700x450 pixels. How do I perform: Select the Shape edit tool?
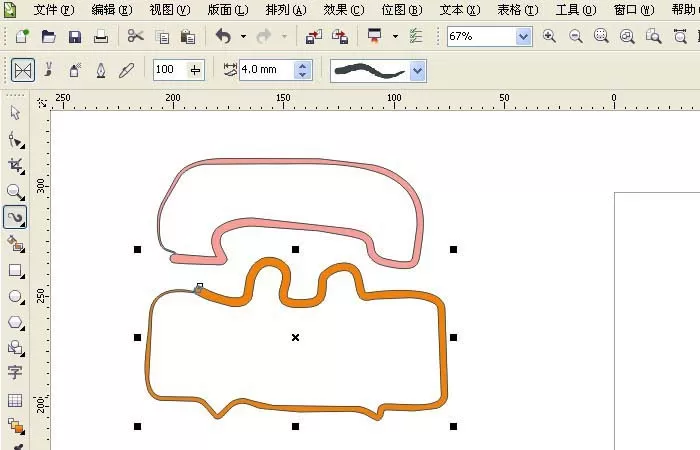16,140
